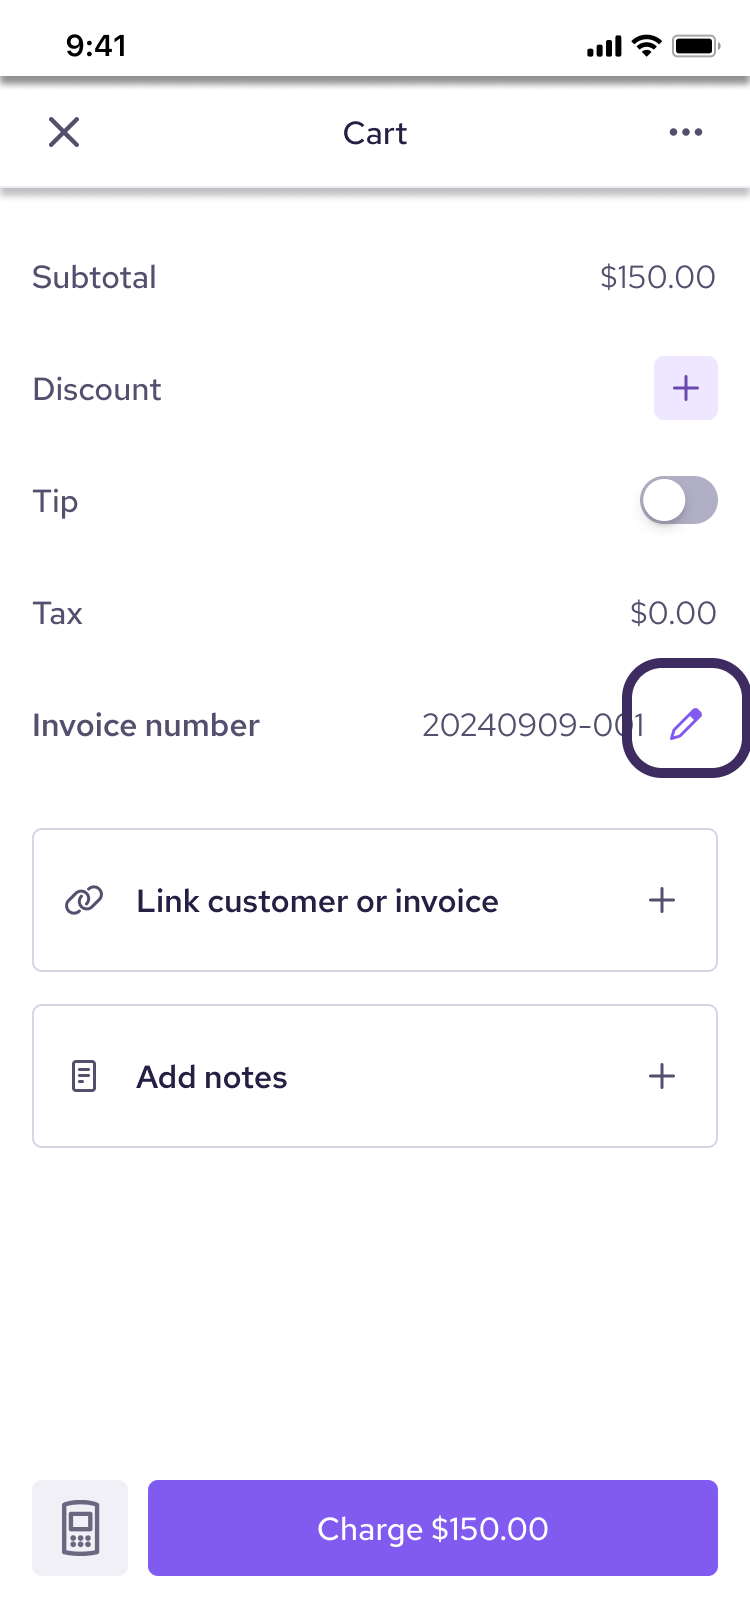Select the Add notes label
This screenshot has height=1624, width=750.
coord(212,1077)
